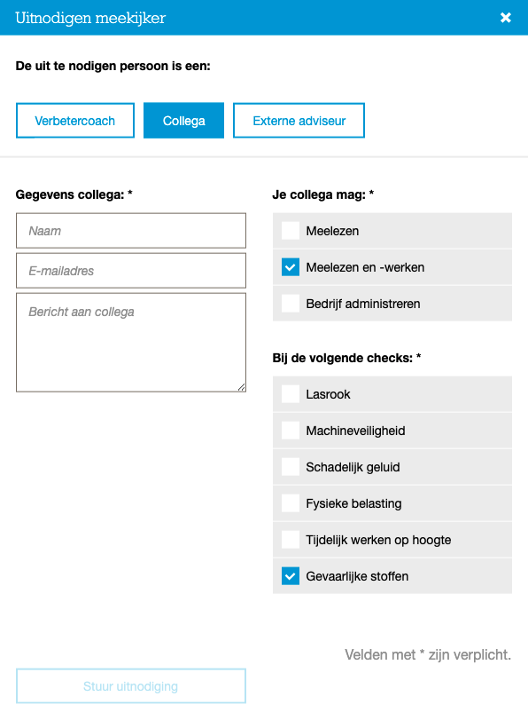Check the Meelezen checkbox
528x720 pixels.
click(290, 231)
